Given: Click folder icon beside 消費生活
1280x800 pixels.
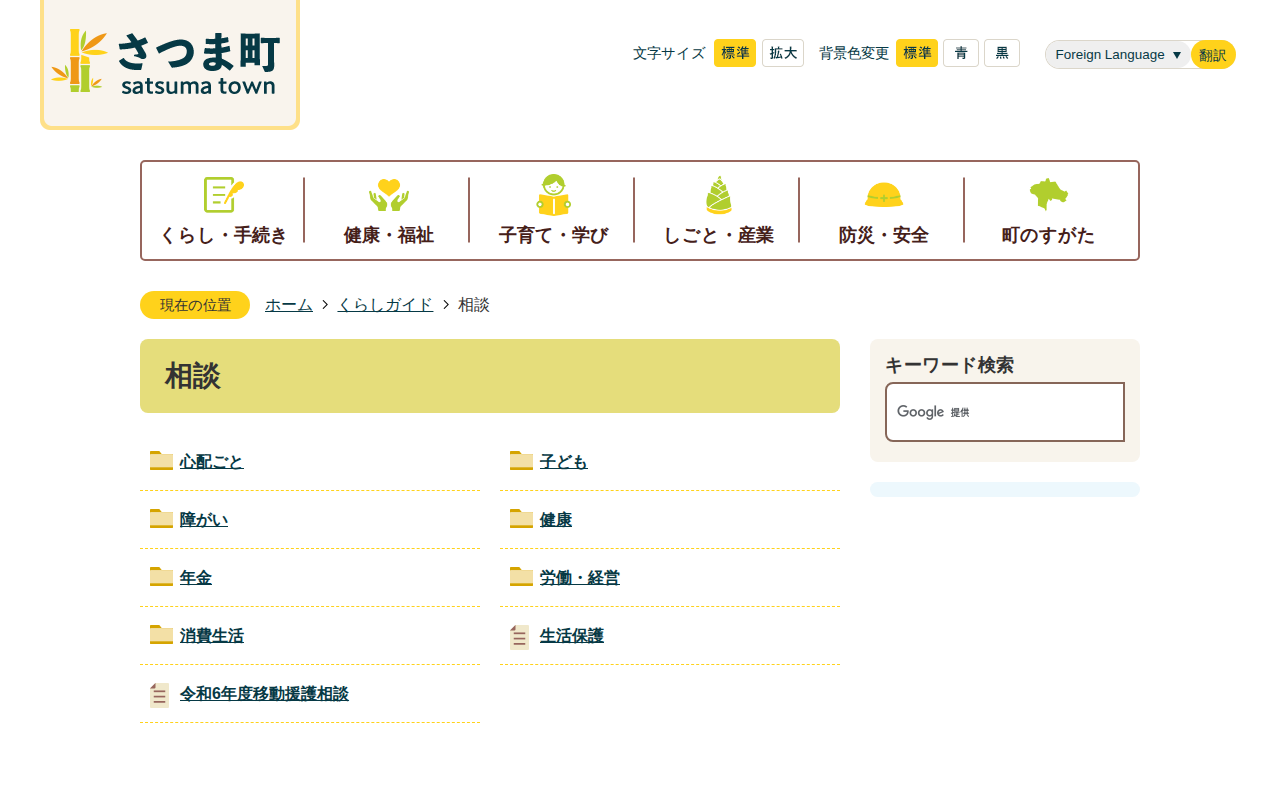Looking at the screenshot, I should (161, 635).
